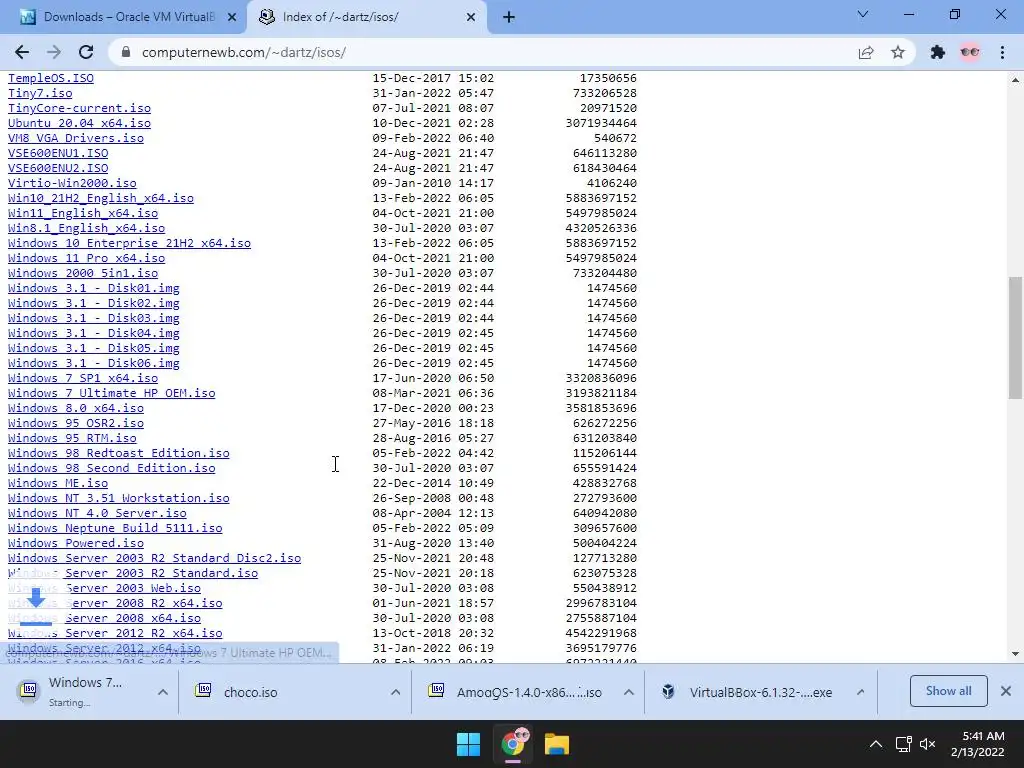Viewport: 1024px width, 768px height.
Task: Download TempleOS.ISO link
Action: click(x=51, y=78)
